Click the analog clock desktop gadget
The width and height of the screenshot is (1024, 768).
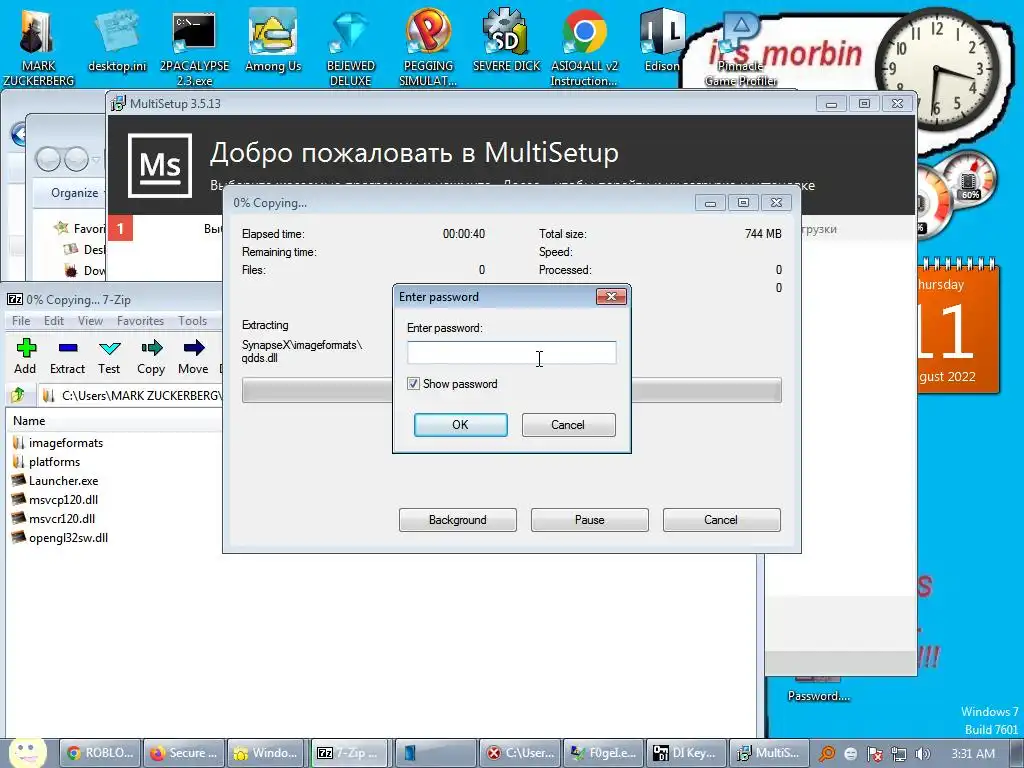(x=938, y=71)
